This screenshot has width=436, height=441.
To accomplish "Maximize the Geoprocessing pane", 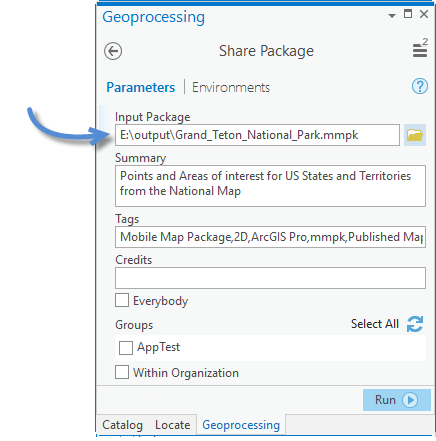I will [408, 14].
